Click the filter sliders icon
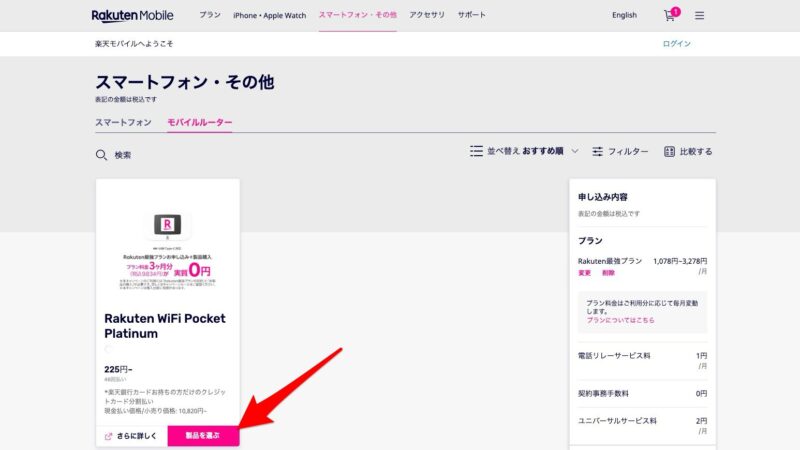This screenshot has height=450, width=800. coord(597,152)
